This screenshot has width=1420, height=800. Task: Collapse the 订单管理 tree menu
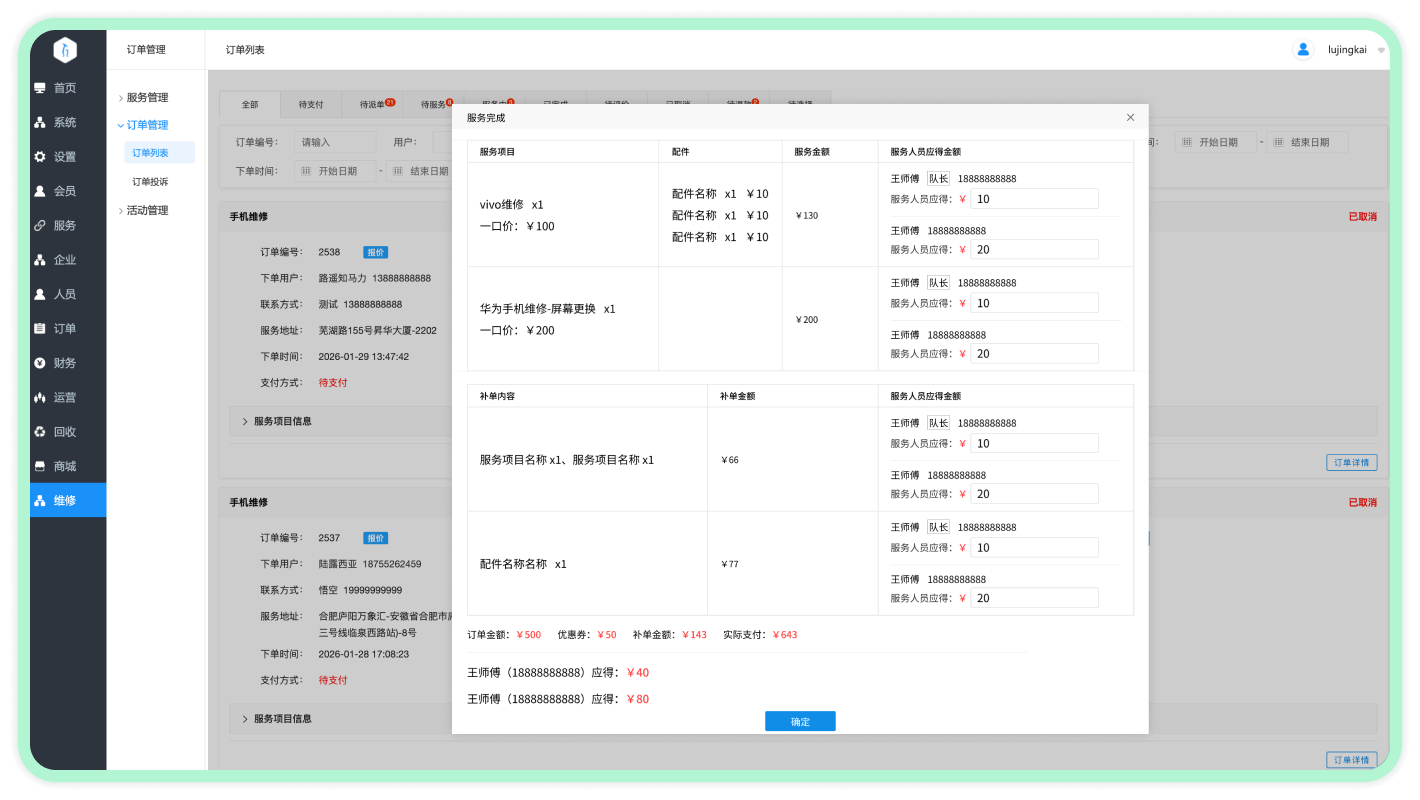[121, 125]
